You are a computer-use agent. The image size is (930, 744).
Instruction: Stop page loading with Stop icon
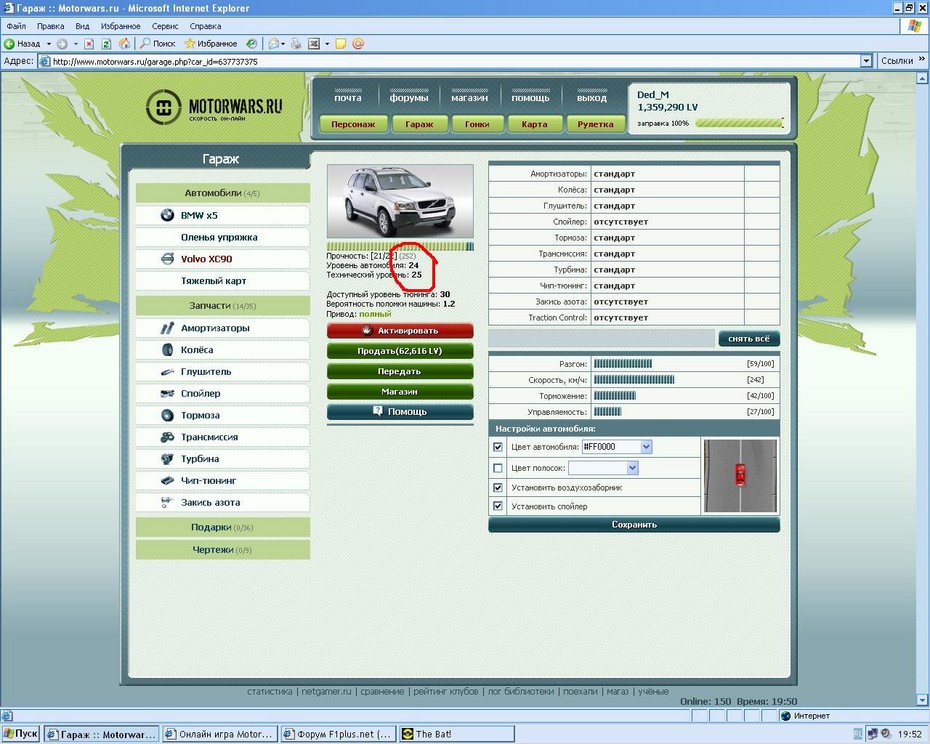click(x=89, y=43)
